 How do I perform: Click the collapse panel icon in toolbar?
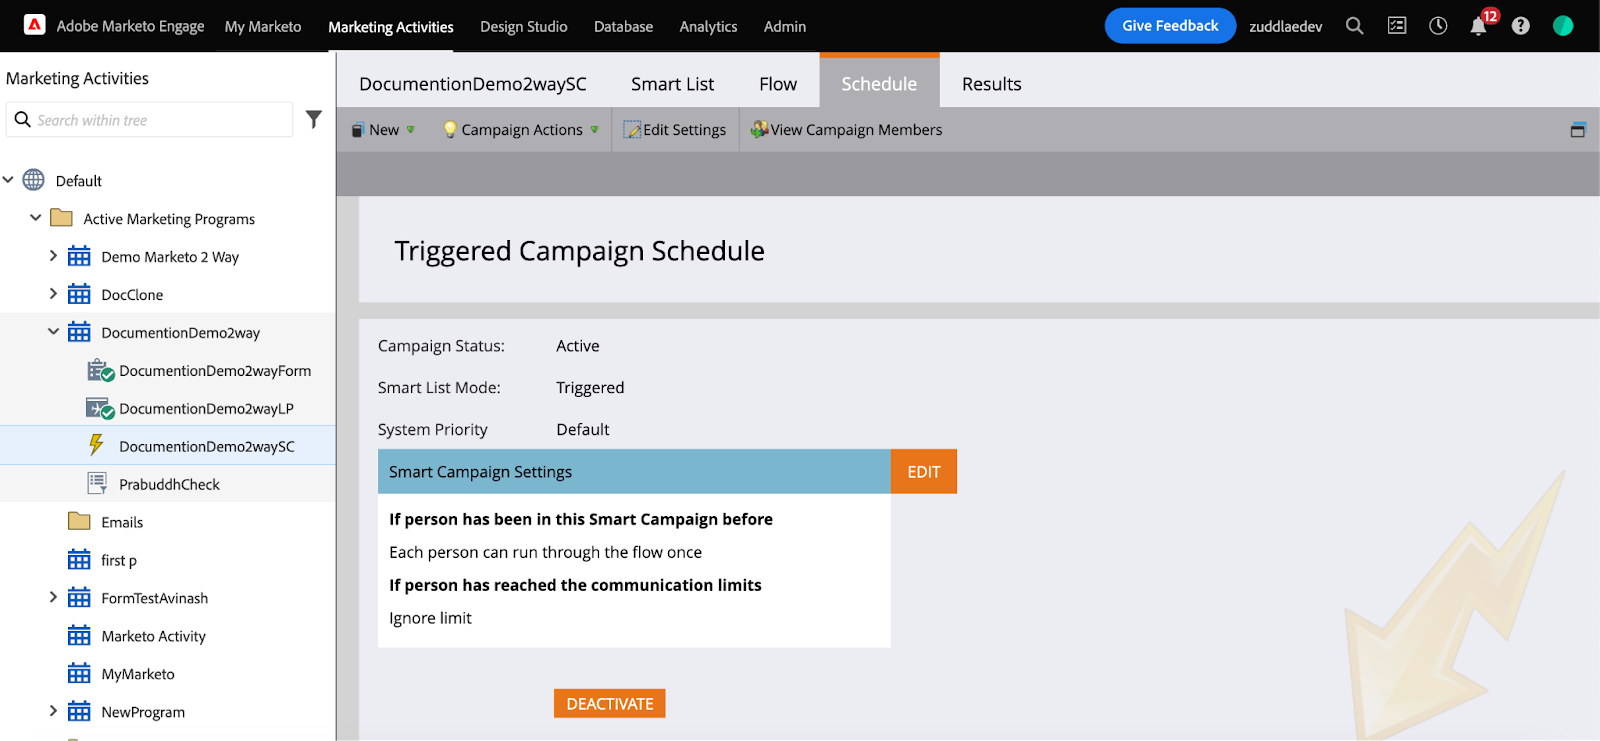click(x=1578, y=130)
